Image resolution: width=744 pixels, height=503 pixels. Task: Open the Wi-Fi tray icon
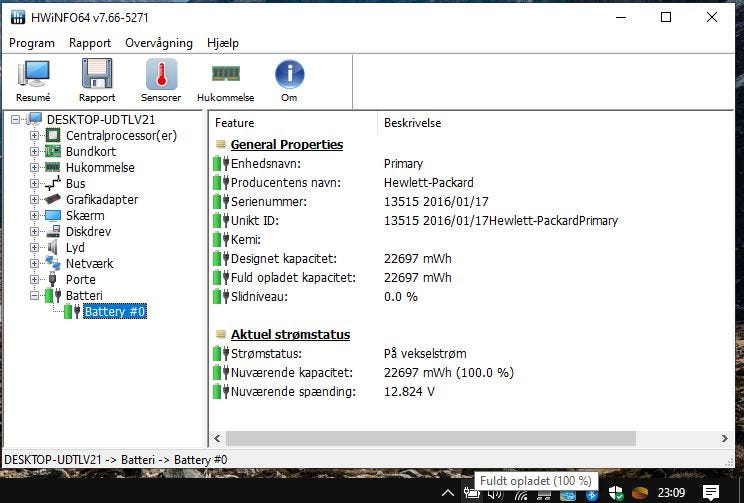(521, 494)
